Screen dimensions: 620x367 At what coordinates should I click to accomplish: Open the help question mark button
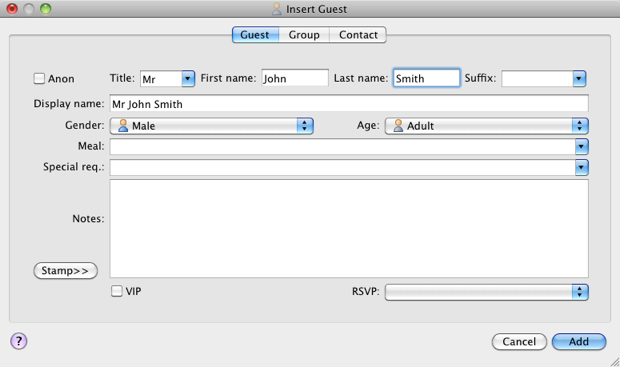19,341
